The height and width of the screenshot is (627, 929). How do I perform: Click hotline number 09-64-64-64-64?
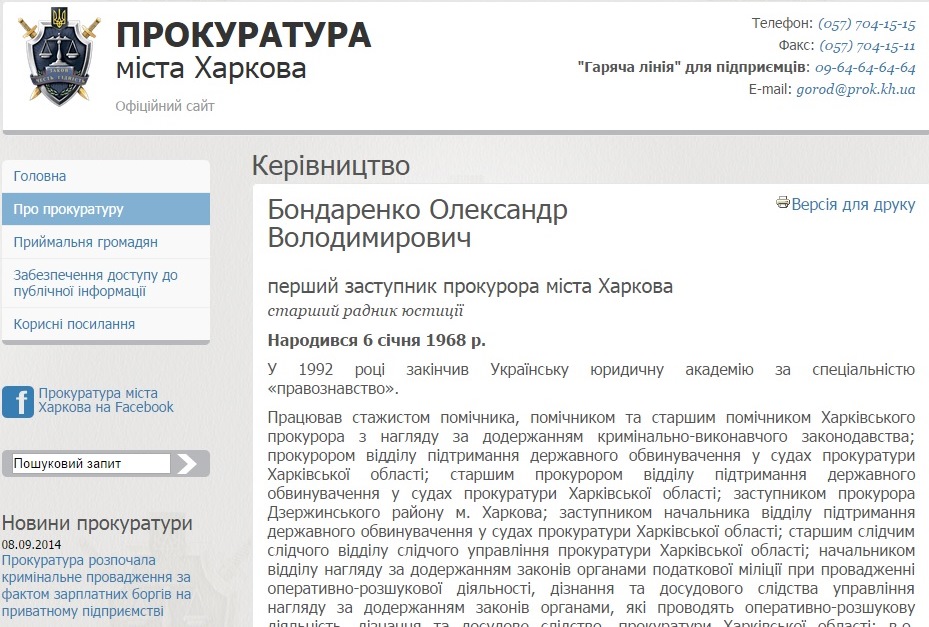[x=865, y=67]
